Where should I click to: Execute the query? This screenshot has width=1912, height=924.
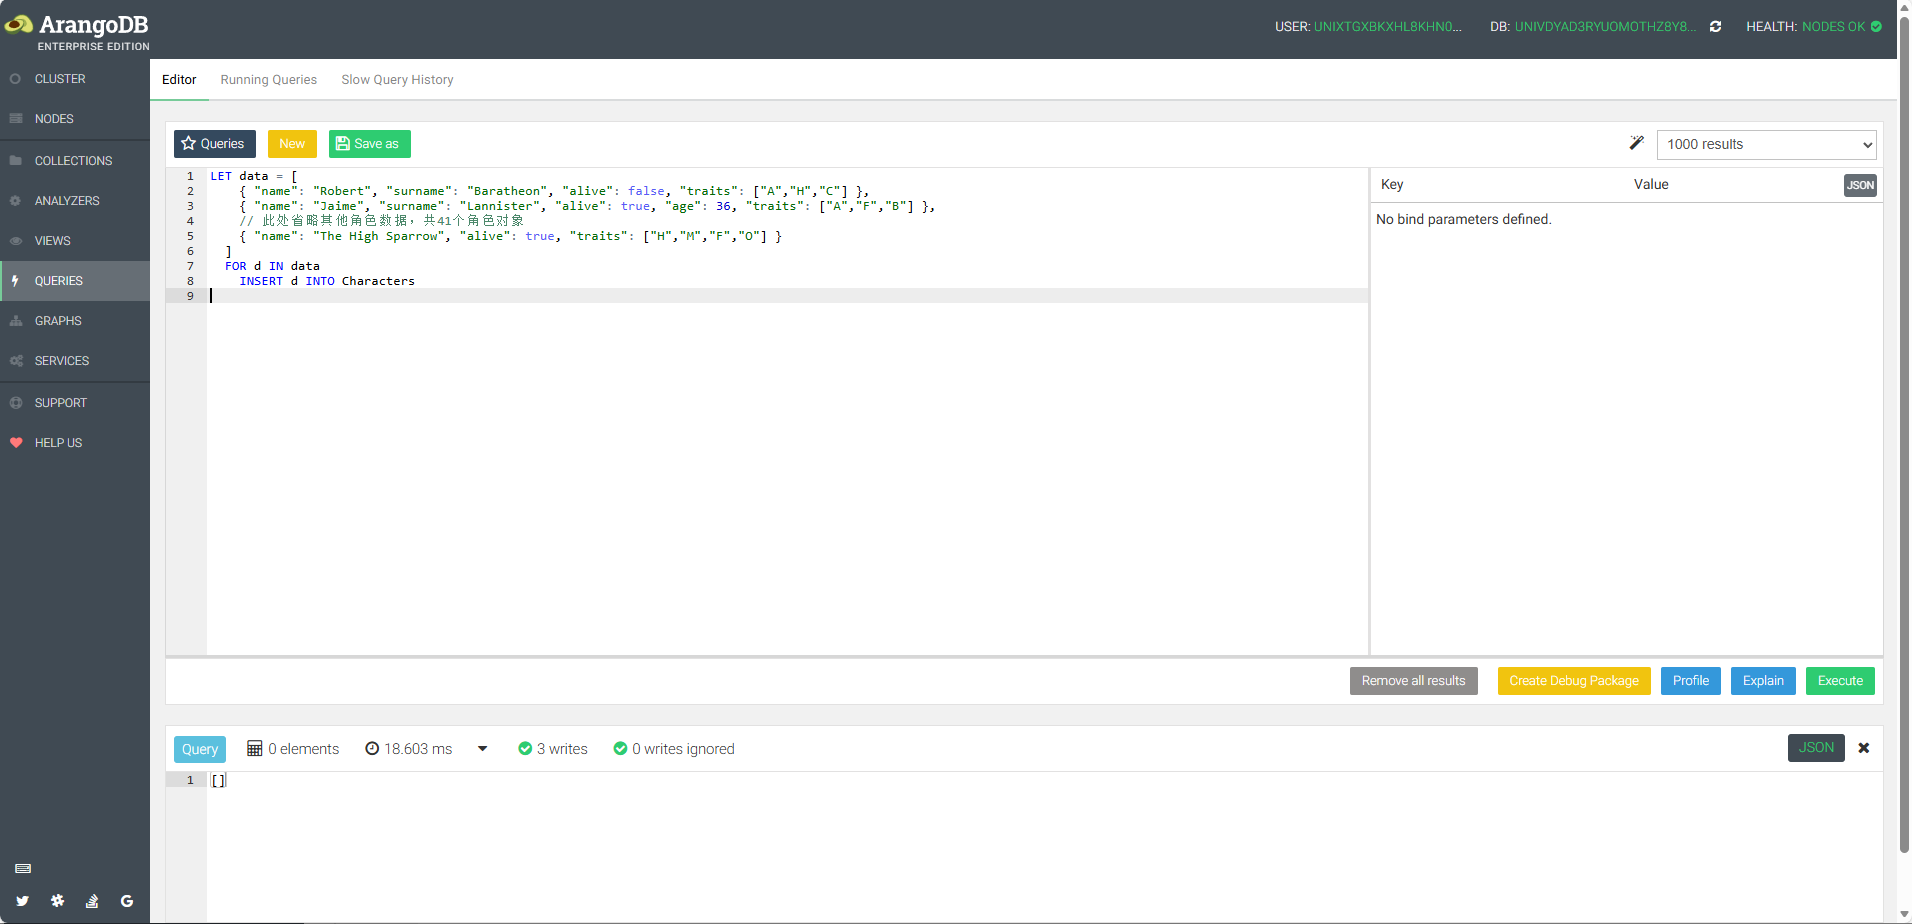point(1840,681)
